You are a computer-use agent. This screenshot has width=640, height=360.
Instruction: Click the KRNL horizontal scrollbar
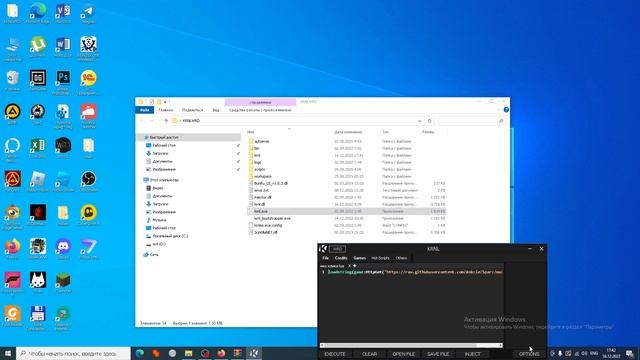coord(411,345)
